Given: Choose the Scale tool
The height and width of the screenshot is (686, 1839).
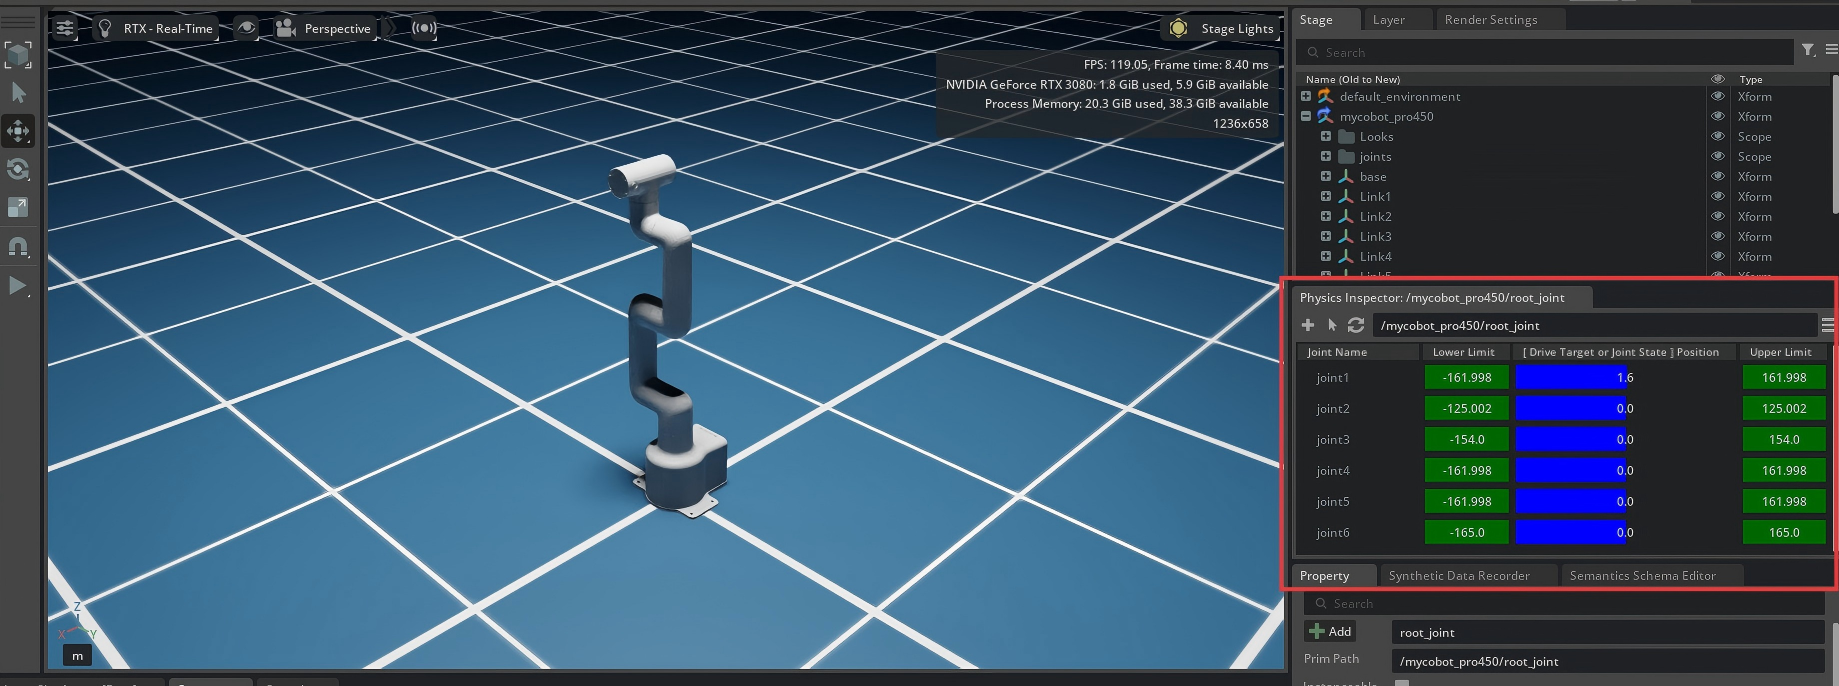Looking at the screenshot, I should [18, 207].
